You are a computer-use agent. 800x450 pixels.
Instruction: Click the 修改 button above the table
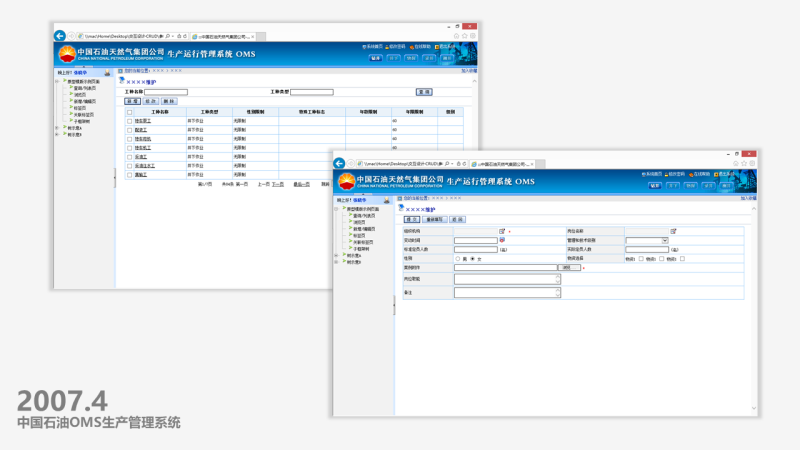pyautogui.click(x=151, y=101)
